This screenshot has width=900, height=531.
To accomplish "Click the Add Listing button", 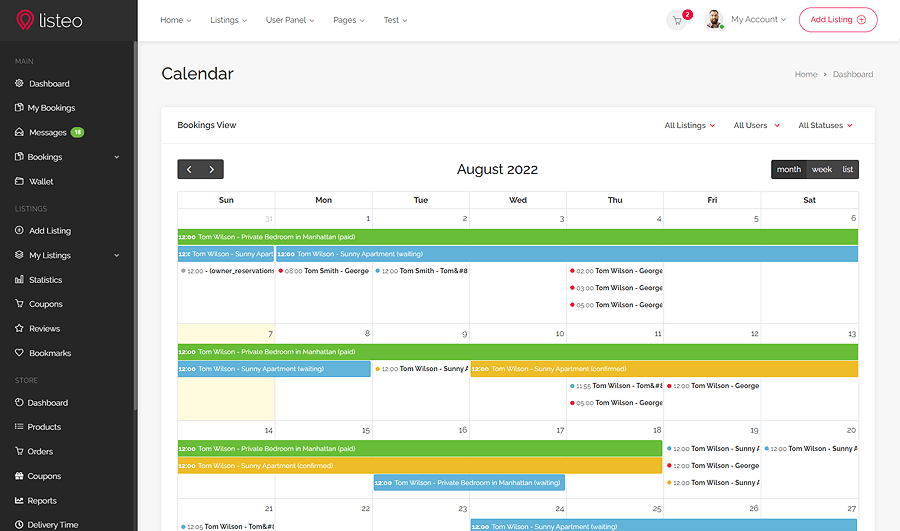I will click(837, 20).
